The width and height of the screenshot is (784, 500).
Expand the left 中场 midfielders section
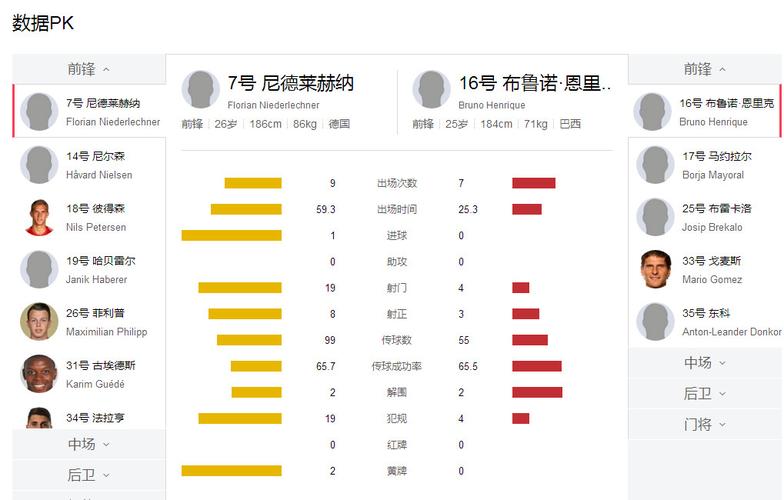point(89,444)
